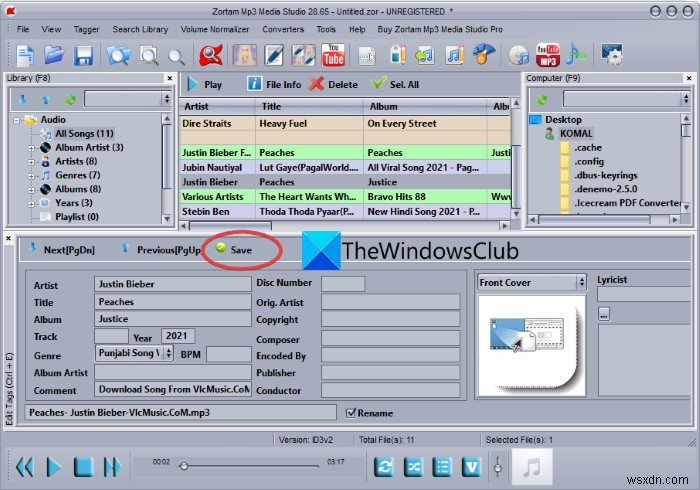Collapse the Audio root tree node
The width and height of the screenshot is (700, 490).
(17, 120)
